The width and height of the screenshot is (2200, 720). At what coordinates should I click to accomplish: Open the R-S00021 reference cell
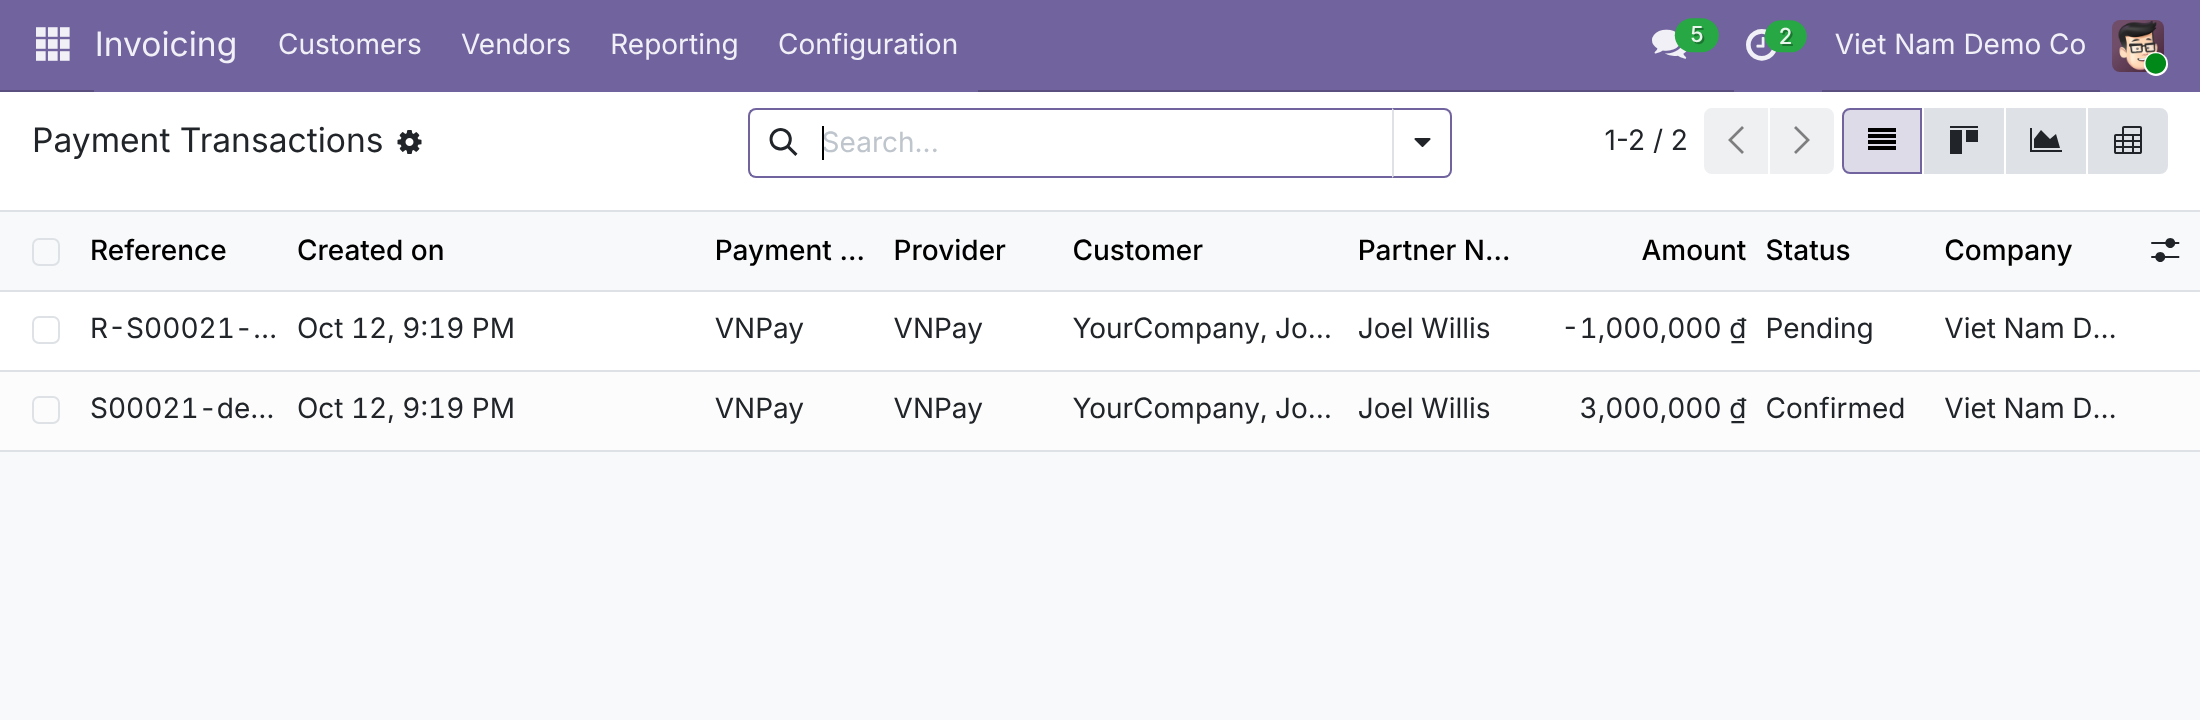click(x=183, y=328)
